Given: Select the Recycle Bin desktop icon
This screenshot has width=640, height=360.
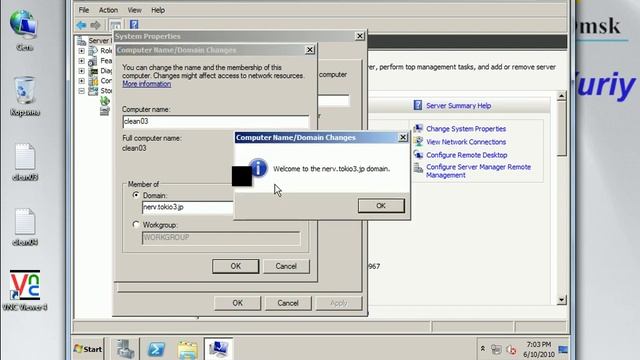Looking at the screenshot, I should (25, 96).
